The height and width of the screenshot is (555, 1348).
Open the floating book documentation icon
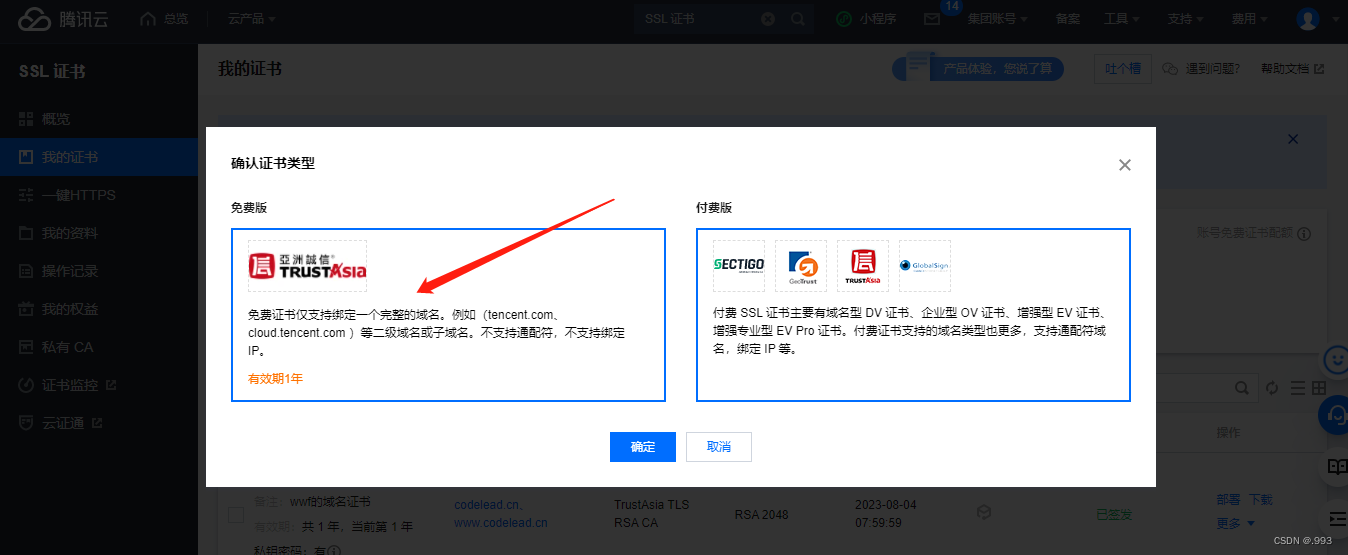pyautogui.click(x=1336, y=466)
